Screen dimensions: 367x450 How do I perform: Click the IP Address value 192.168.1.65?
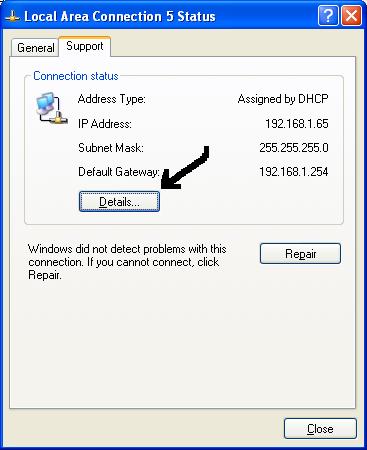click(297, 124)
